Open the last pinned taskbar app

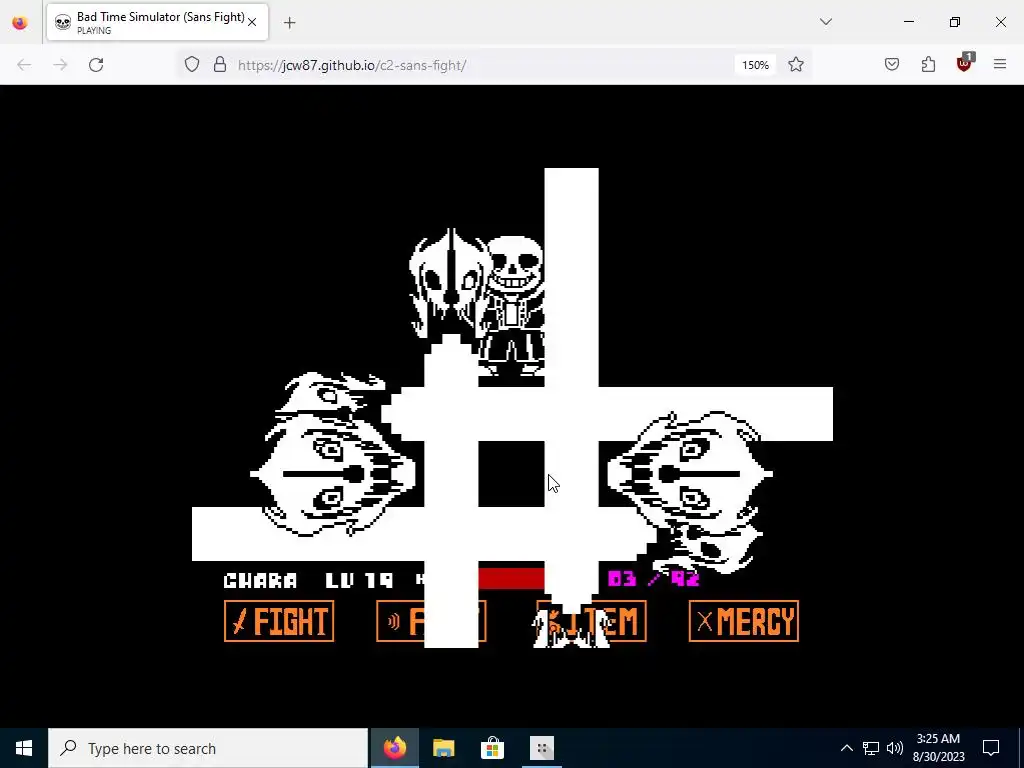541,748
